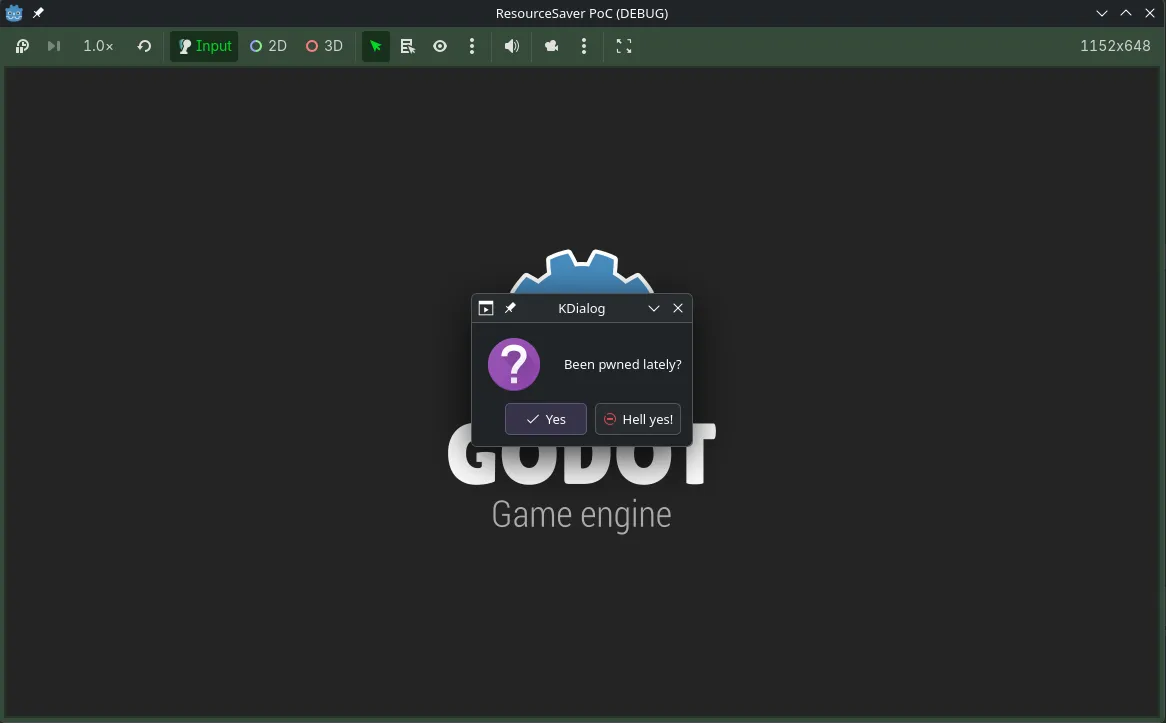Click the Hell yes! button
1166x723 pixels.
[x=638, y=419]
